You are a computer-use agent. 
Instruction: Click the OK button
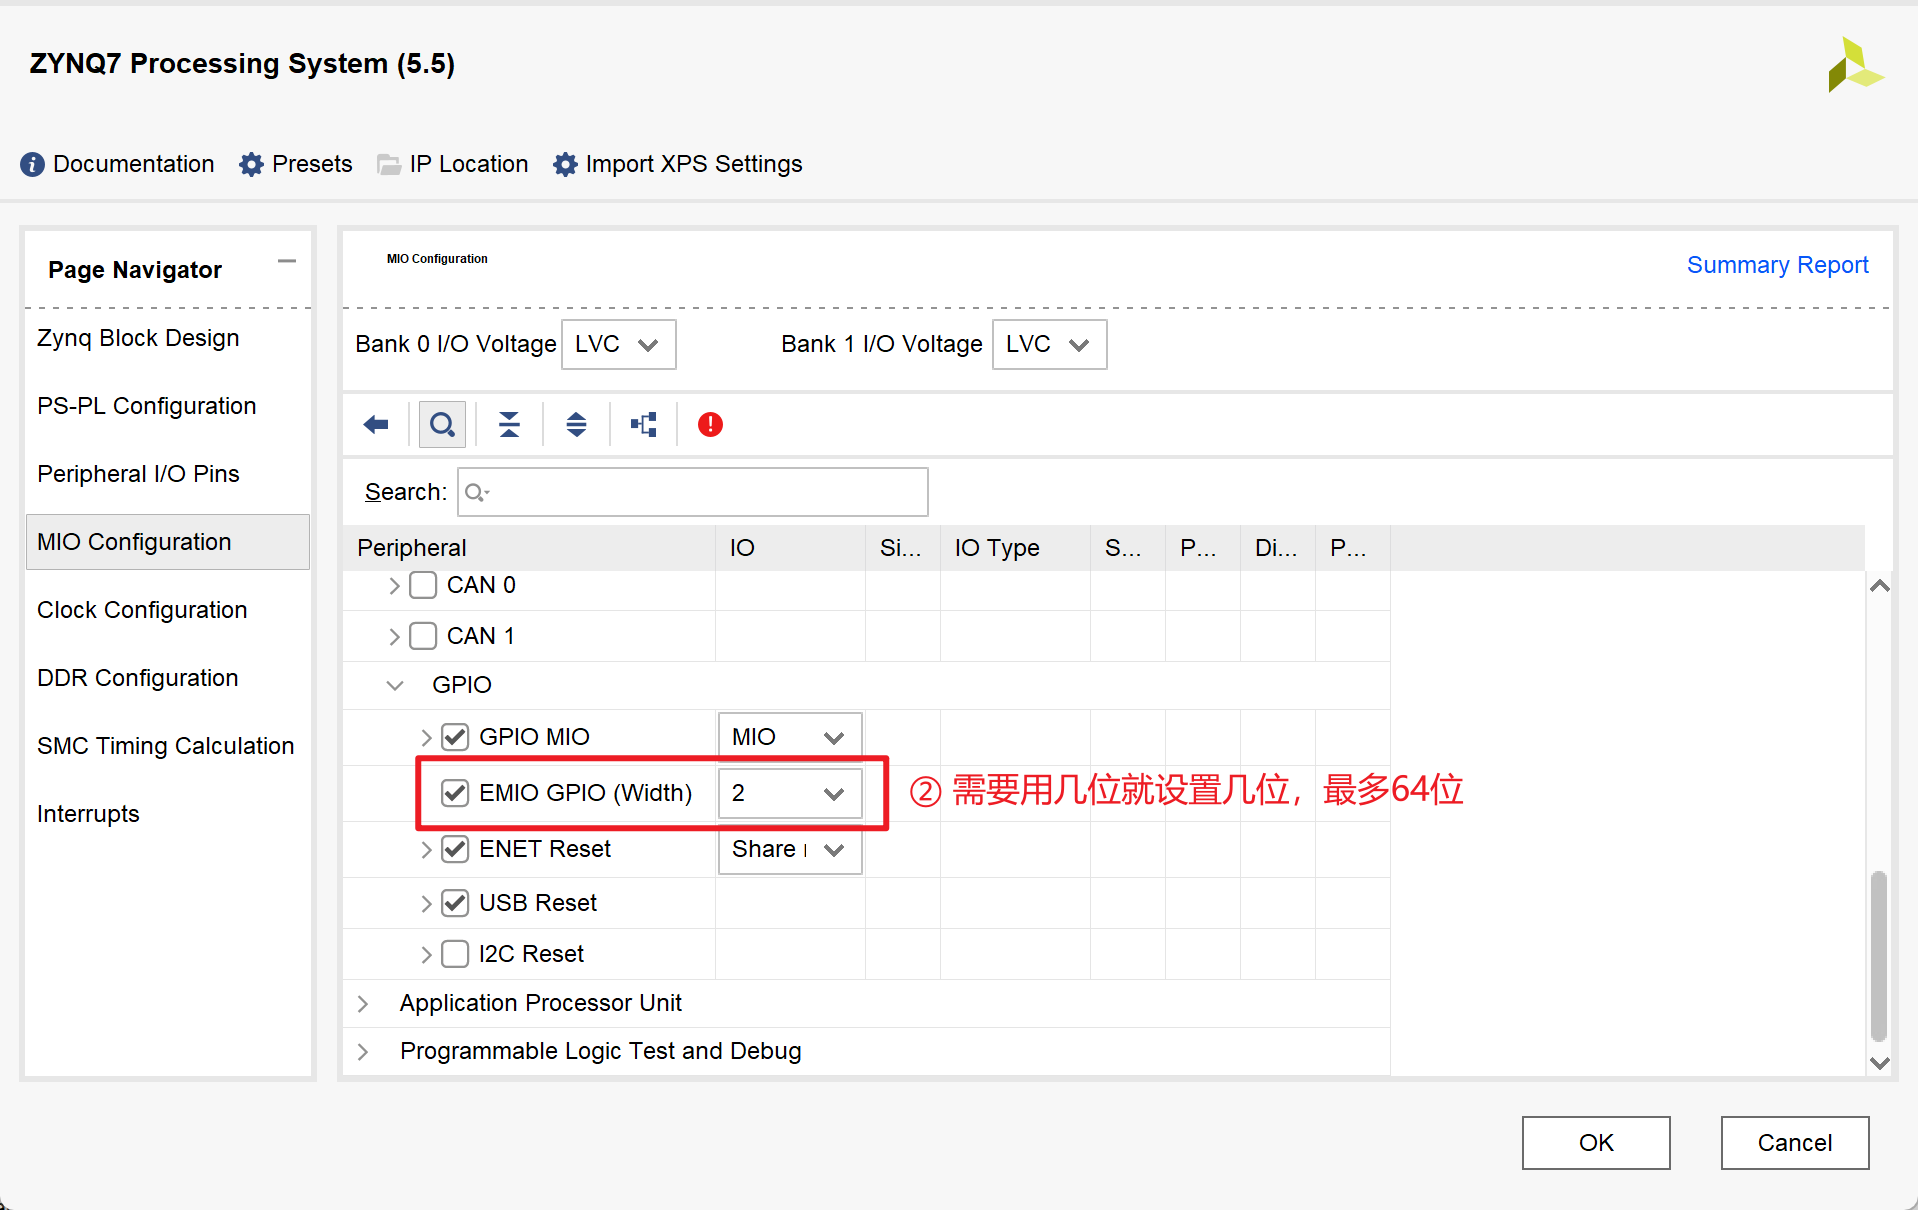tap(1596, 1143)
